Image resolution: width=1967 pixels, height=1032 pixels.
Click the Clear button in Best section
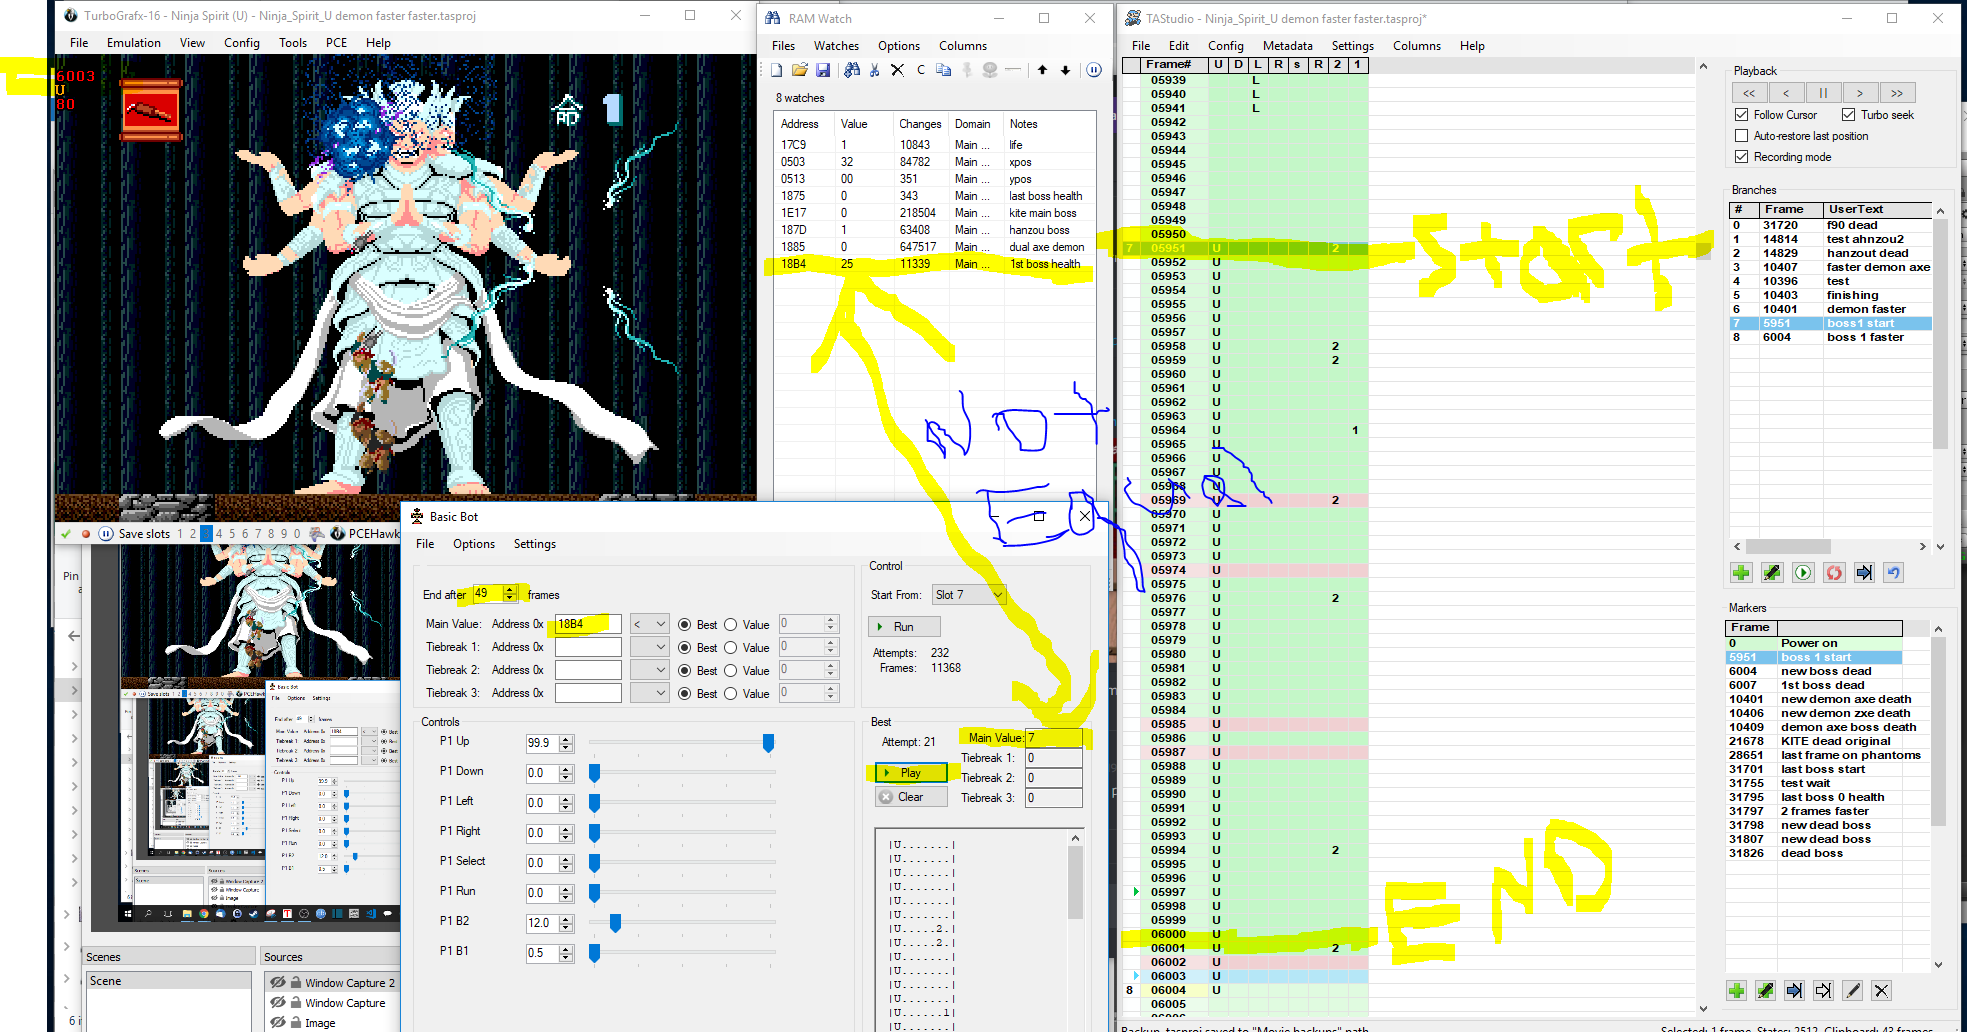(x=910, y=797)
